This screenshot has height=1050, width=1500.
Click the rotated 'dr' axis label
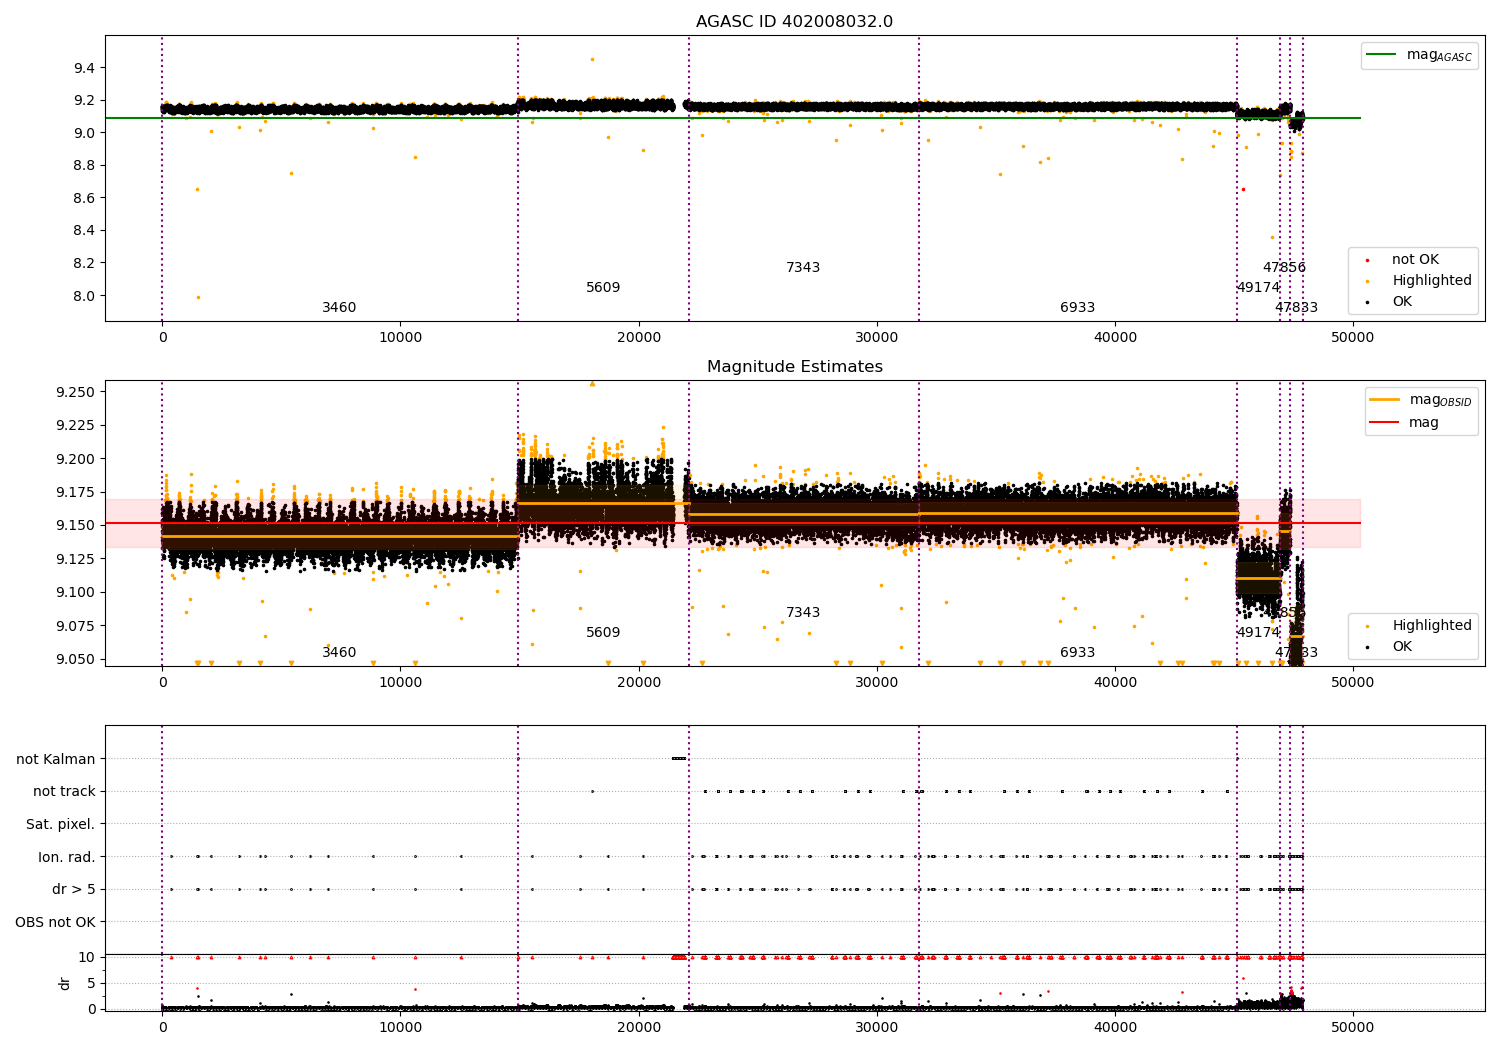pos(65,983)
